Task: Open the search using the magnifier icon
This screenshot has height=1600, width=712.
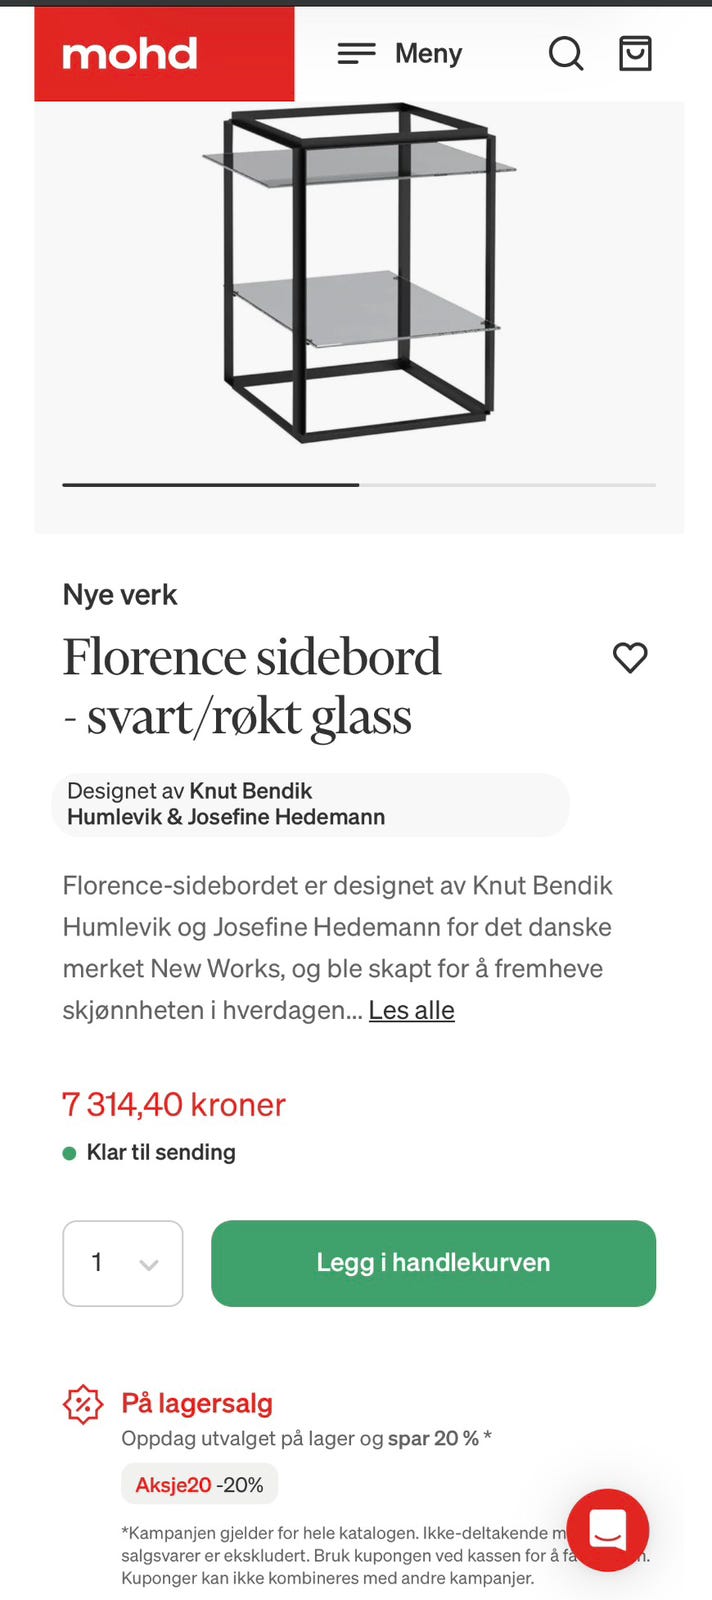Action: (566, 54)
